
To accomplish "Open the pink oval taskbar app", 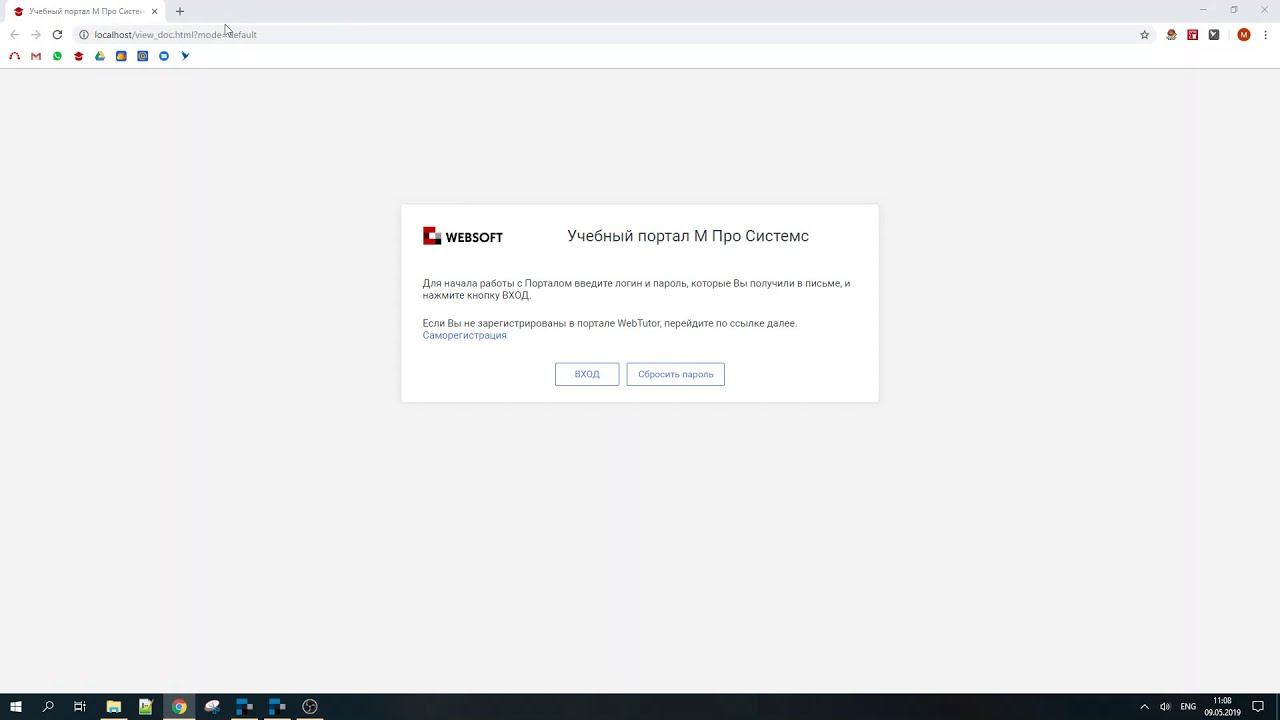I will pos(212,706).
